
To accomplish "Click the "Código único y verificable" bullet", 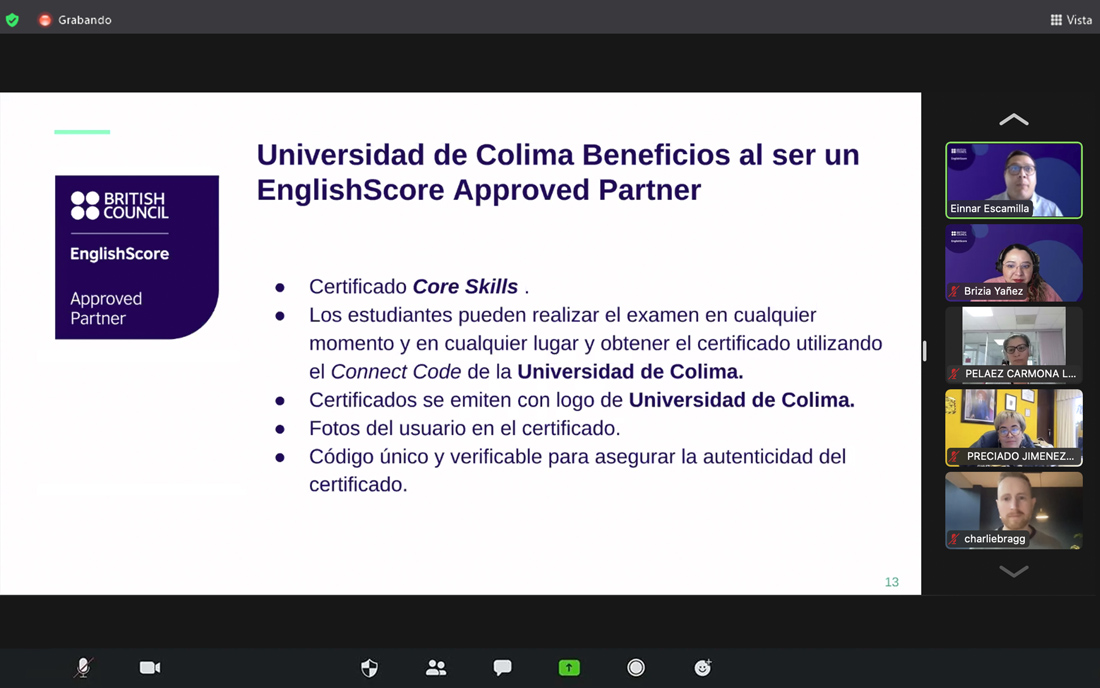I will [x=577, y=471].
